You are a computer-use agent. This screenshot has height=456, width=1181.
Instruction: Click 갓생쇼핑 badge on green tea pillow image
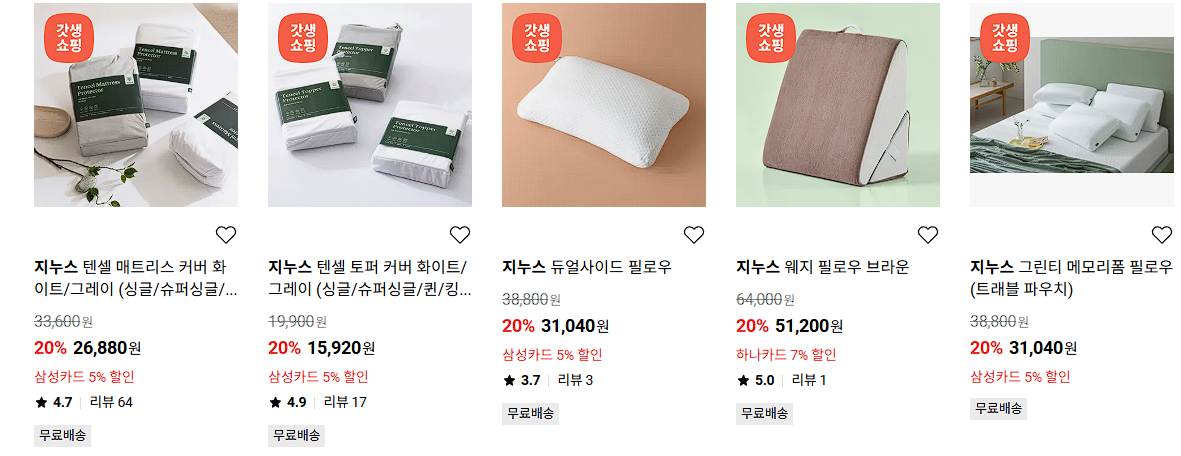pyautogui.click(x=1005, y=38)
